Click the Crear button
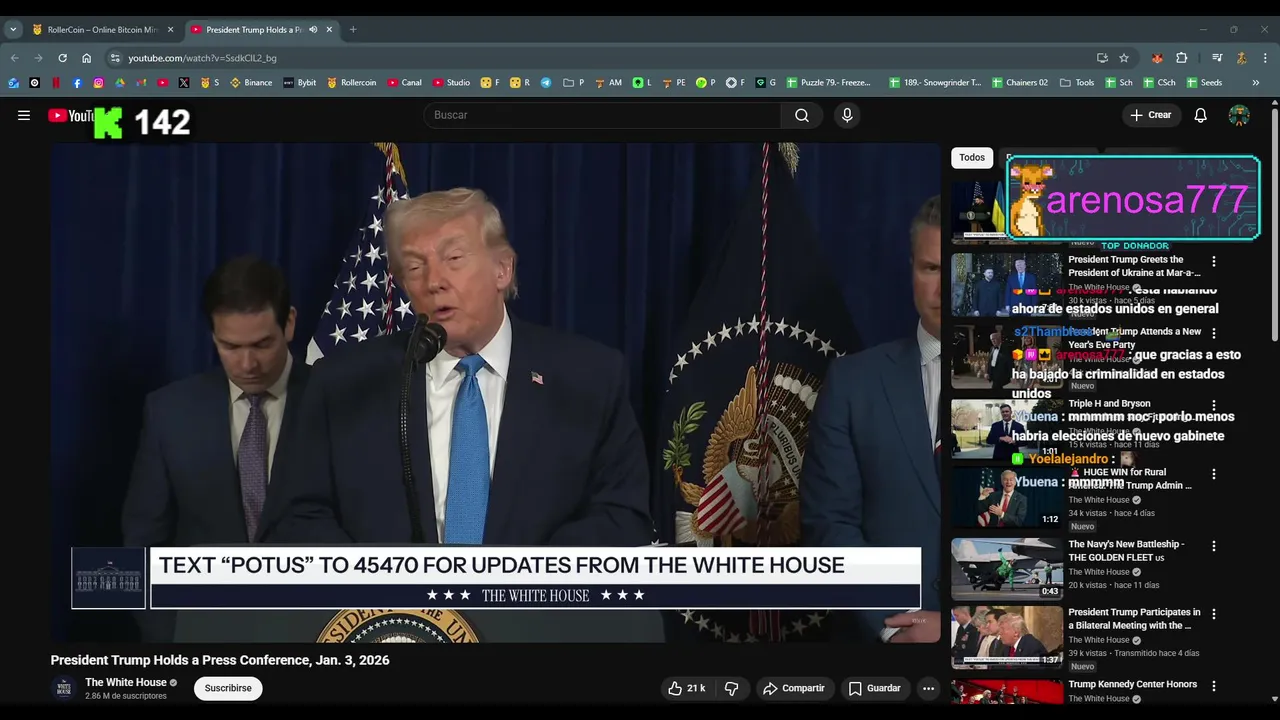This screenshot has height=720, width=1280. tap(1150, 115)
